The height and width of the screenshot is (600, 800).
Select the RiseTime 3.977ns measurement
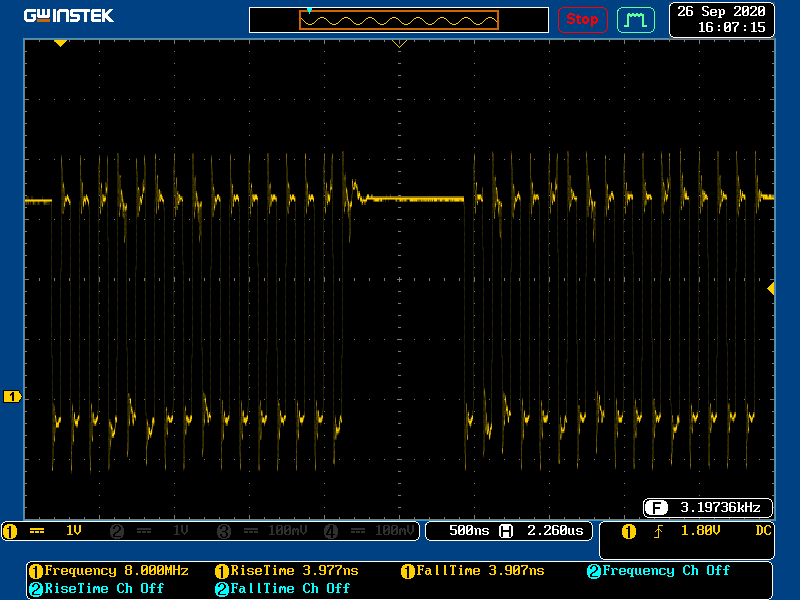coord(287,571)
